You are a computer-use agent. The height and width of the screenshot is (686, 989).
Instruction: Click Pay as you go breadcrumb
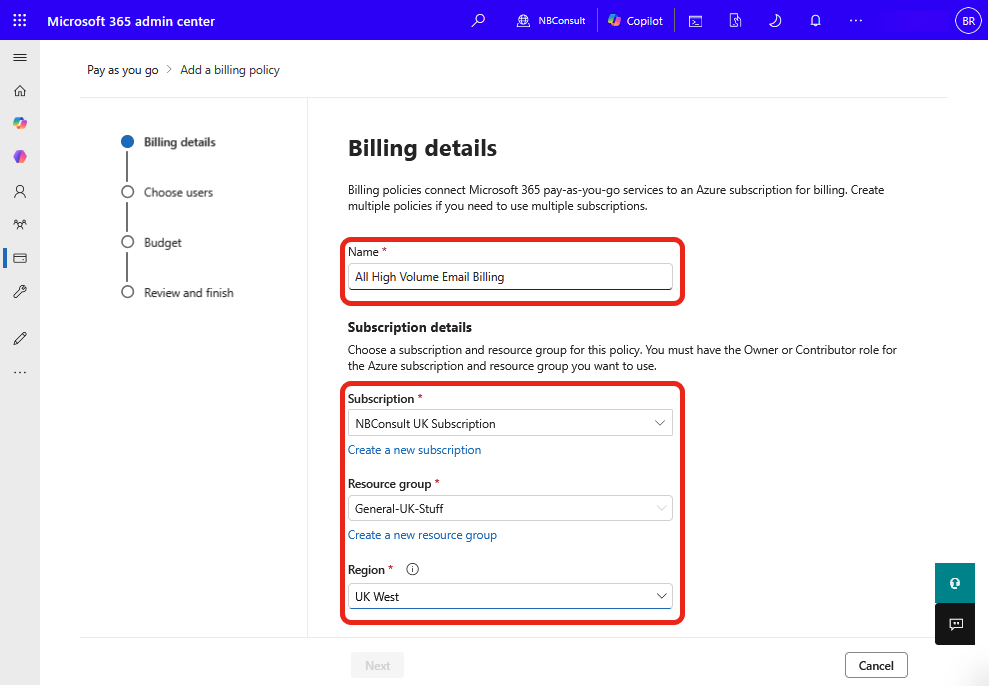tap(123, 70)
